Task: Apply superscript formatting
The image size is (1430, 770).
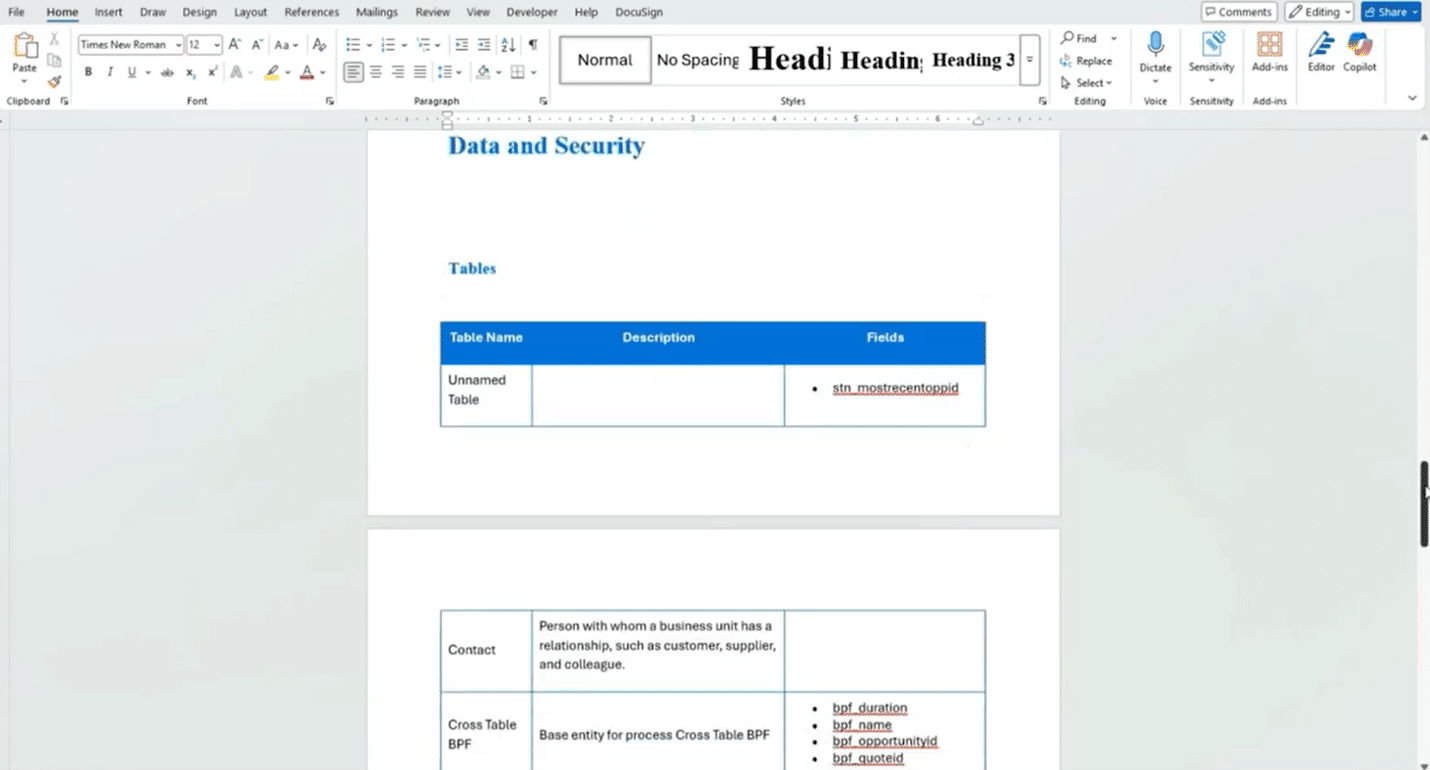Action: pyautogui.click(x=212, y=72)
